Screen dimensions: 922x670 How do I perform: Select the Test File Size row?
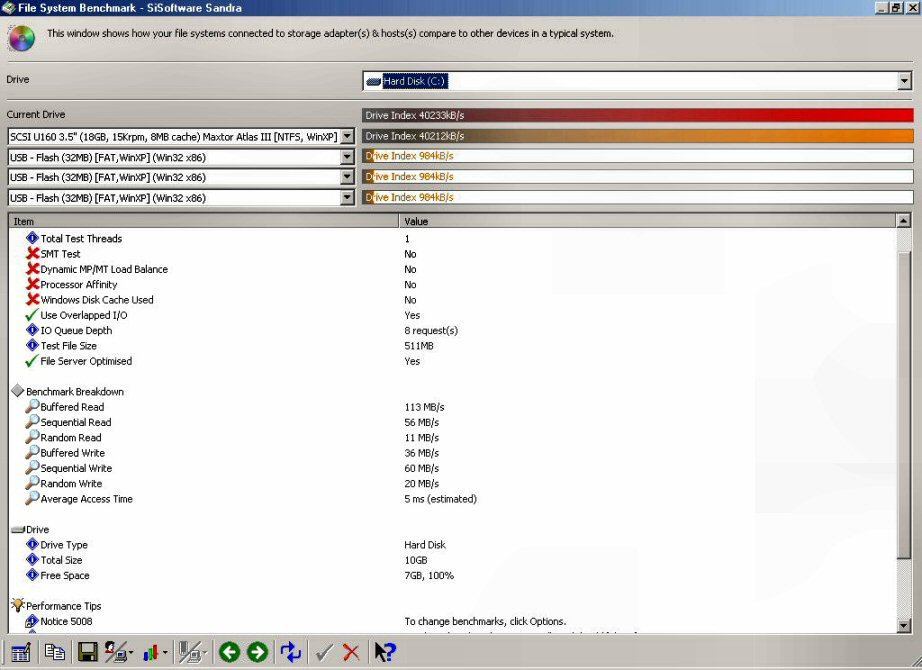452,345
